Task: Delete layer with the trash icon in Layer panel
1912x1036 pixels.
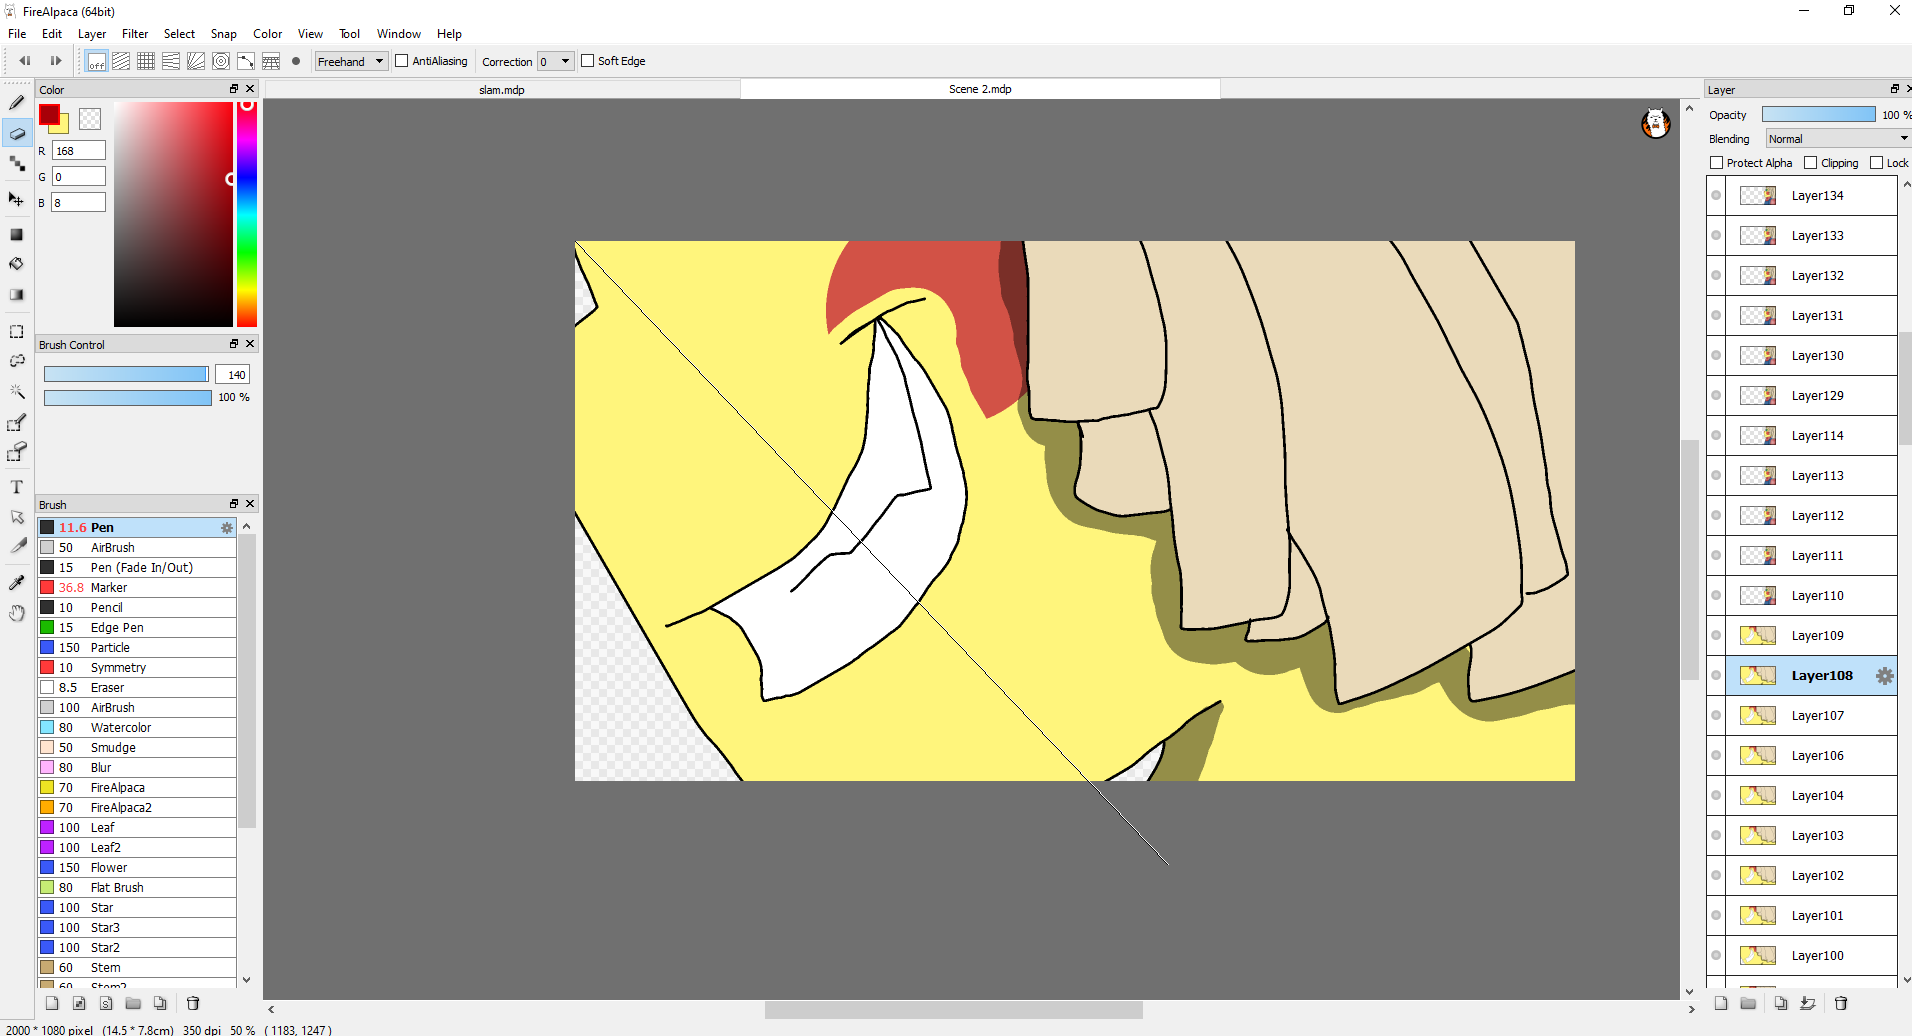Action: click(x=1841, y=1003)
